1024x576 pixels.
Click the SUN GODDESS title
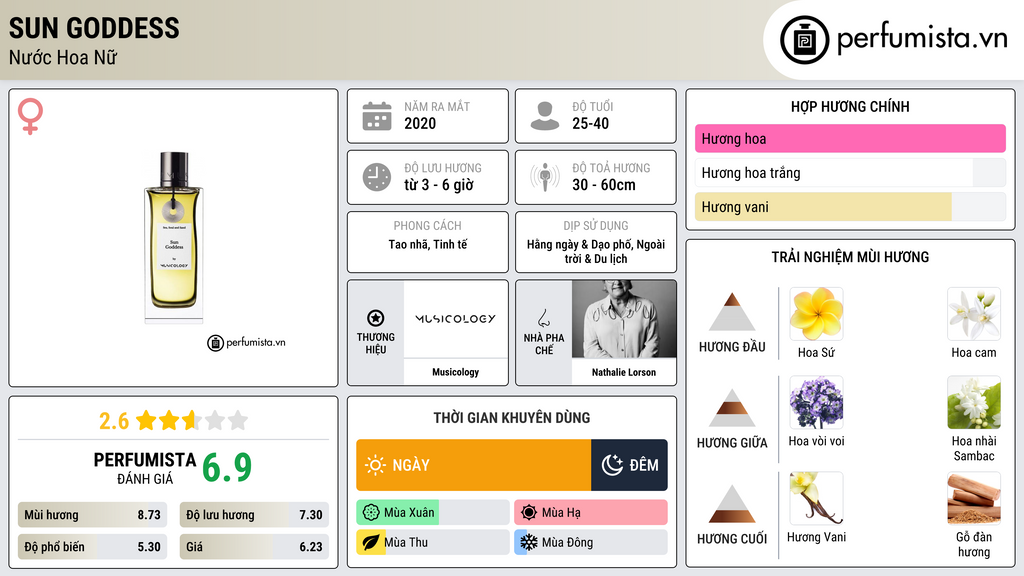pyautogui.click(x=94, y=28)
